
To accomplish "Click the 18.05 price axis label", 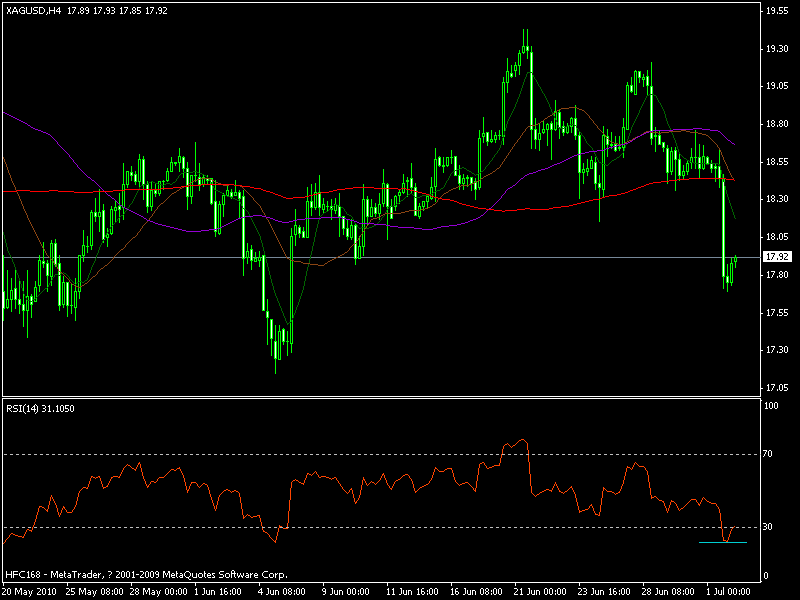I will click(777, 237).
